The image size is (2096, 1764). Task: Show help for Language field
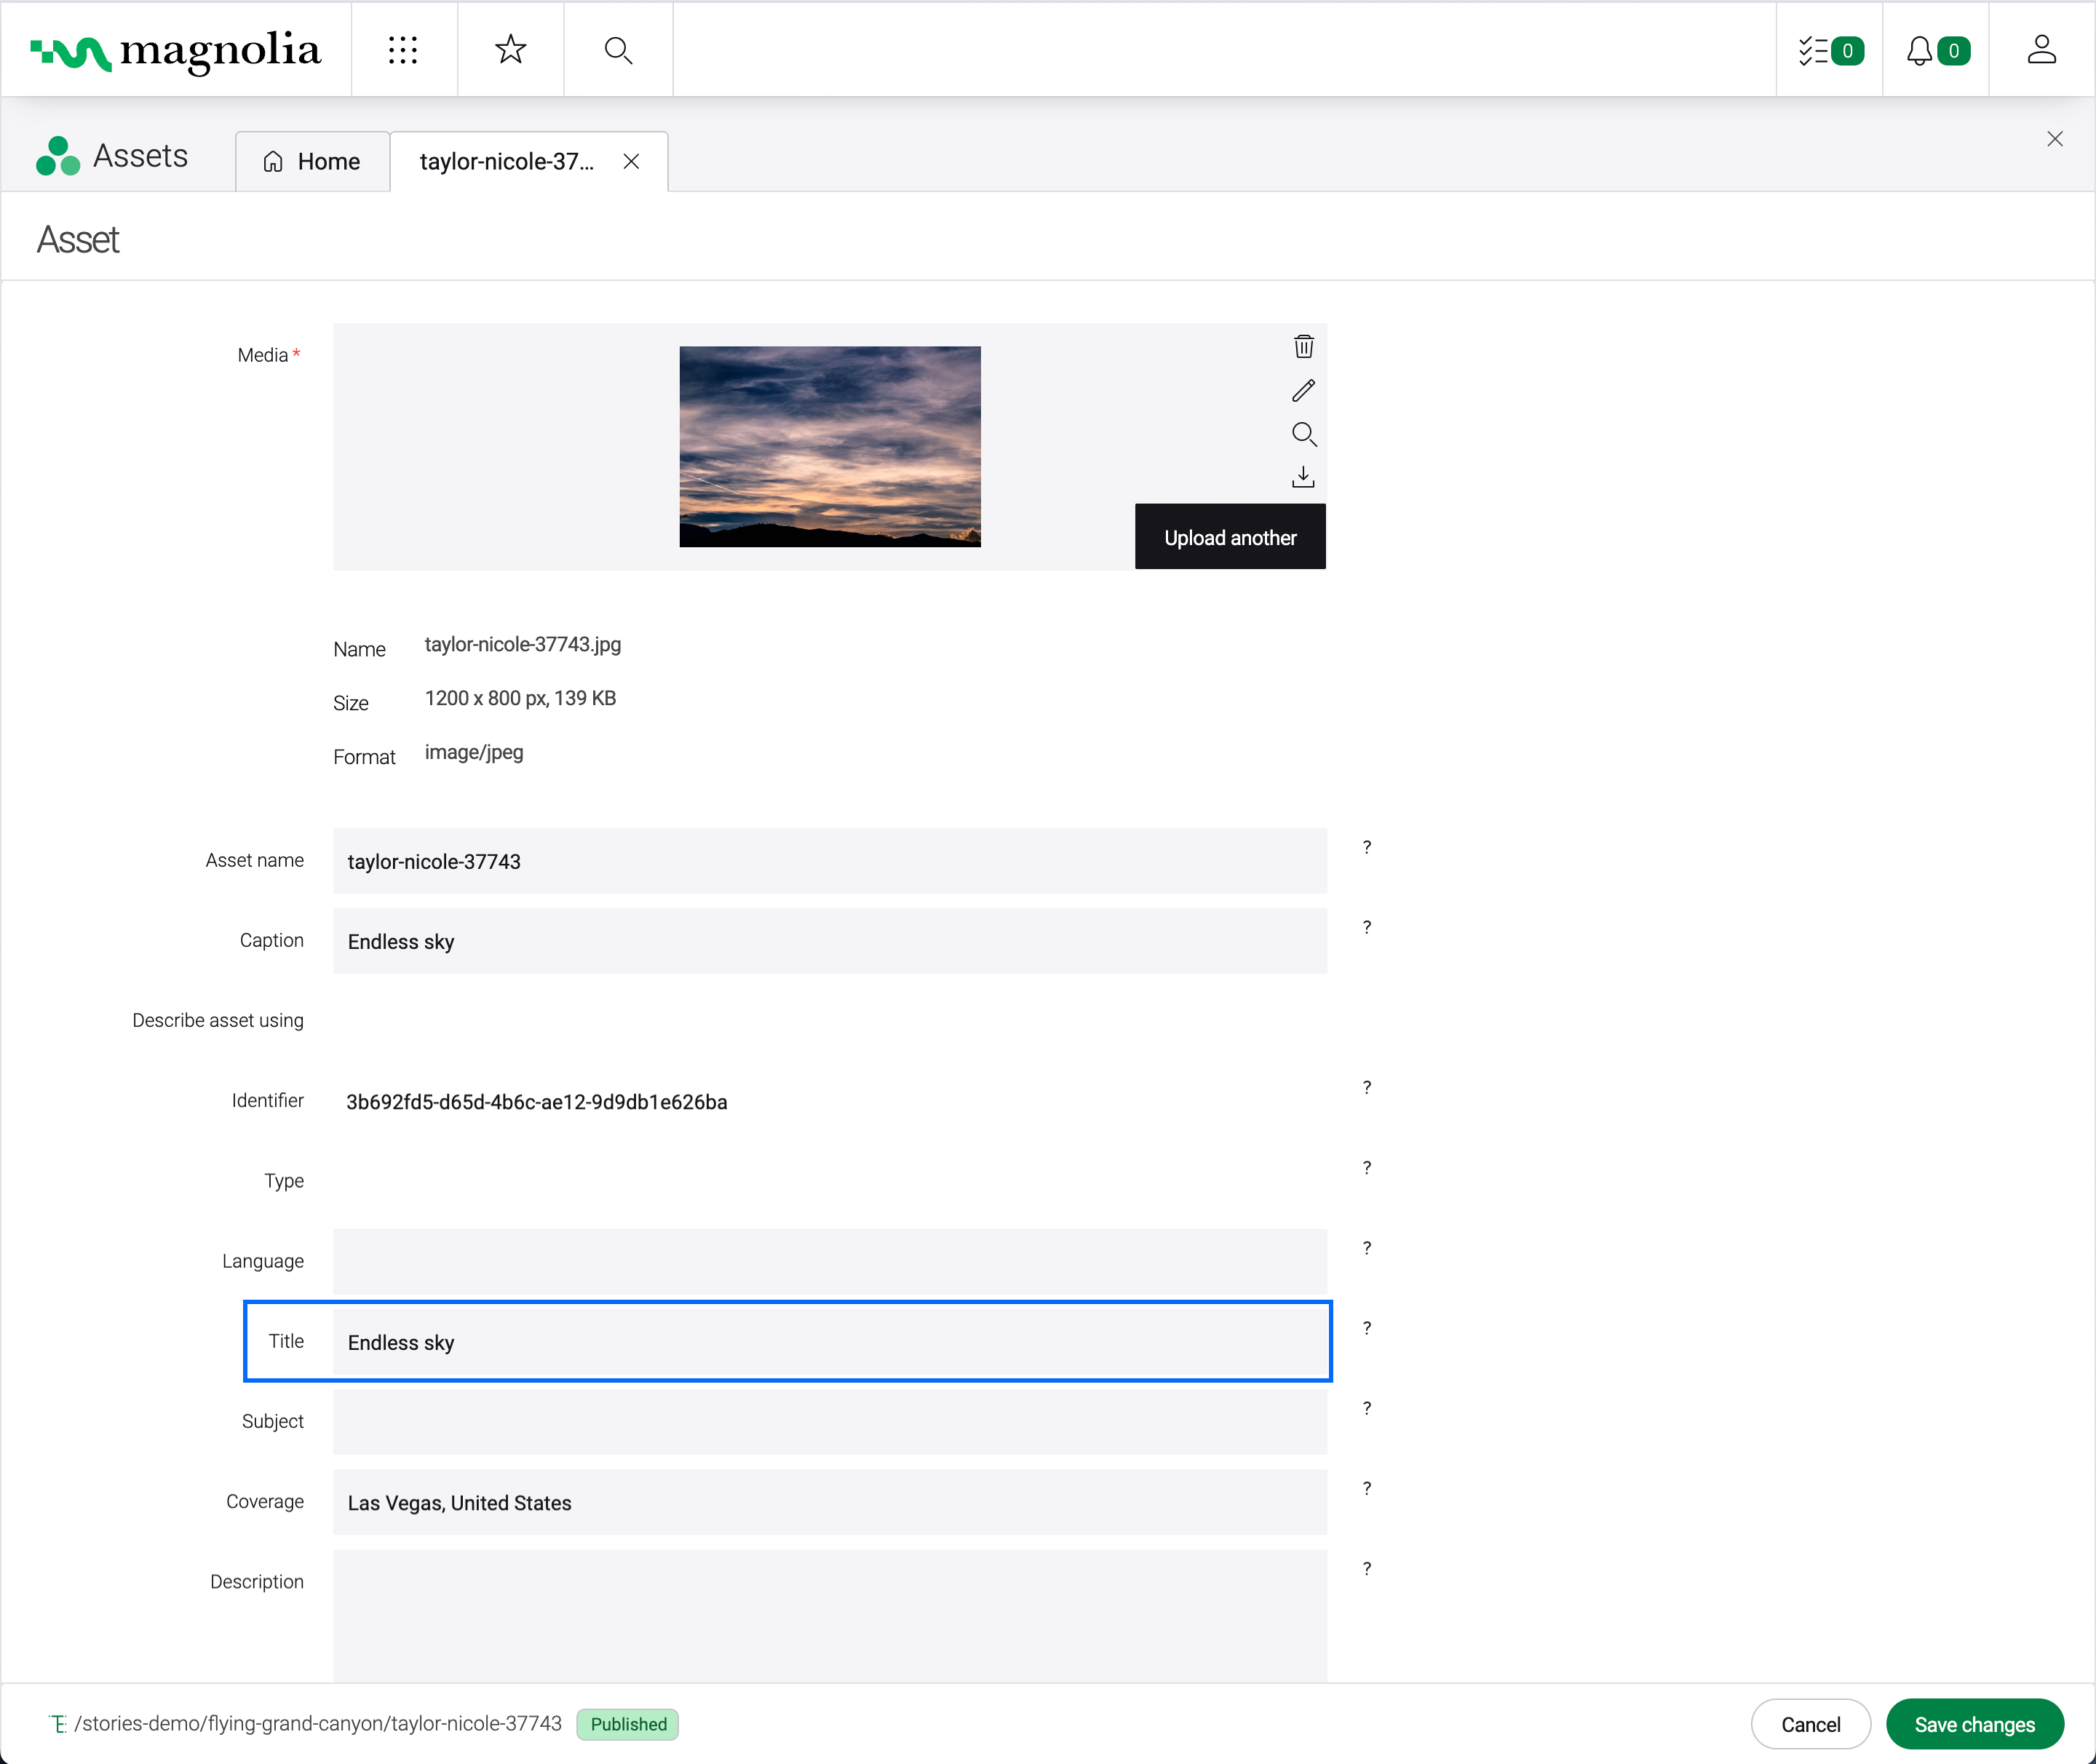pyautogui.click(x=1367, y=1248)
